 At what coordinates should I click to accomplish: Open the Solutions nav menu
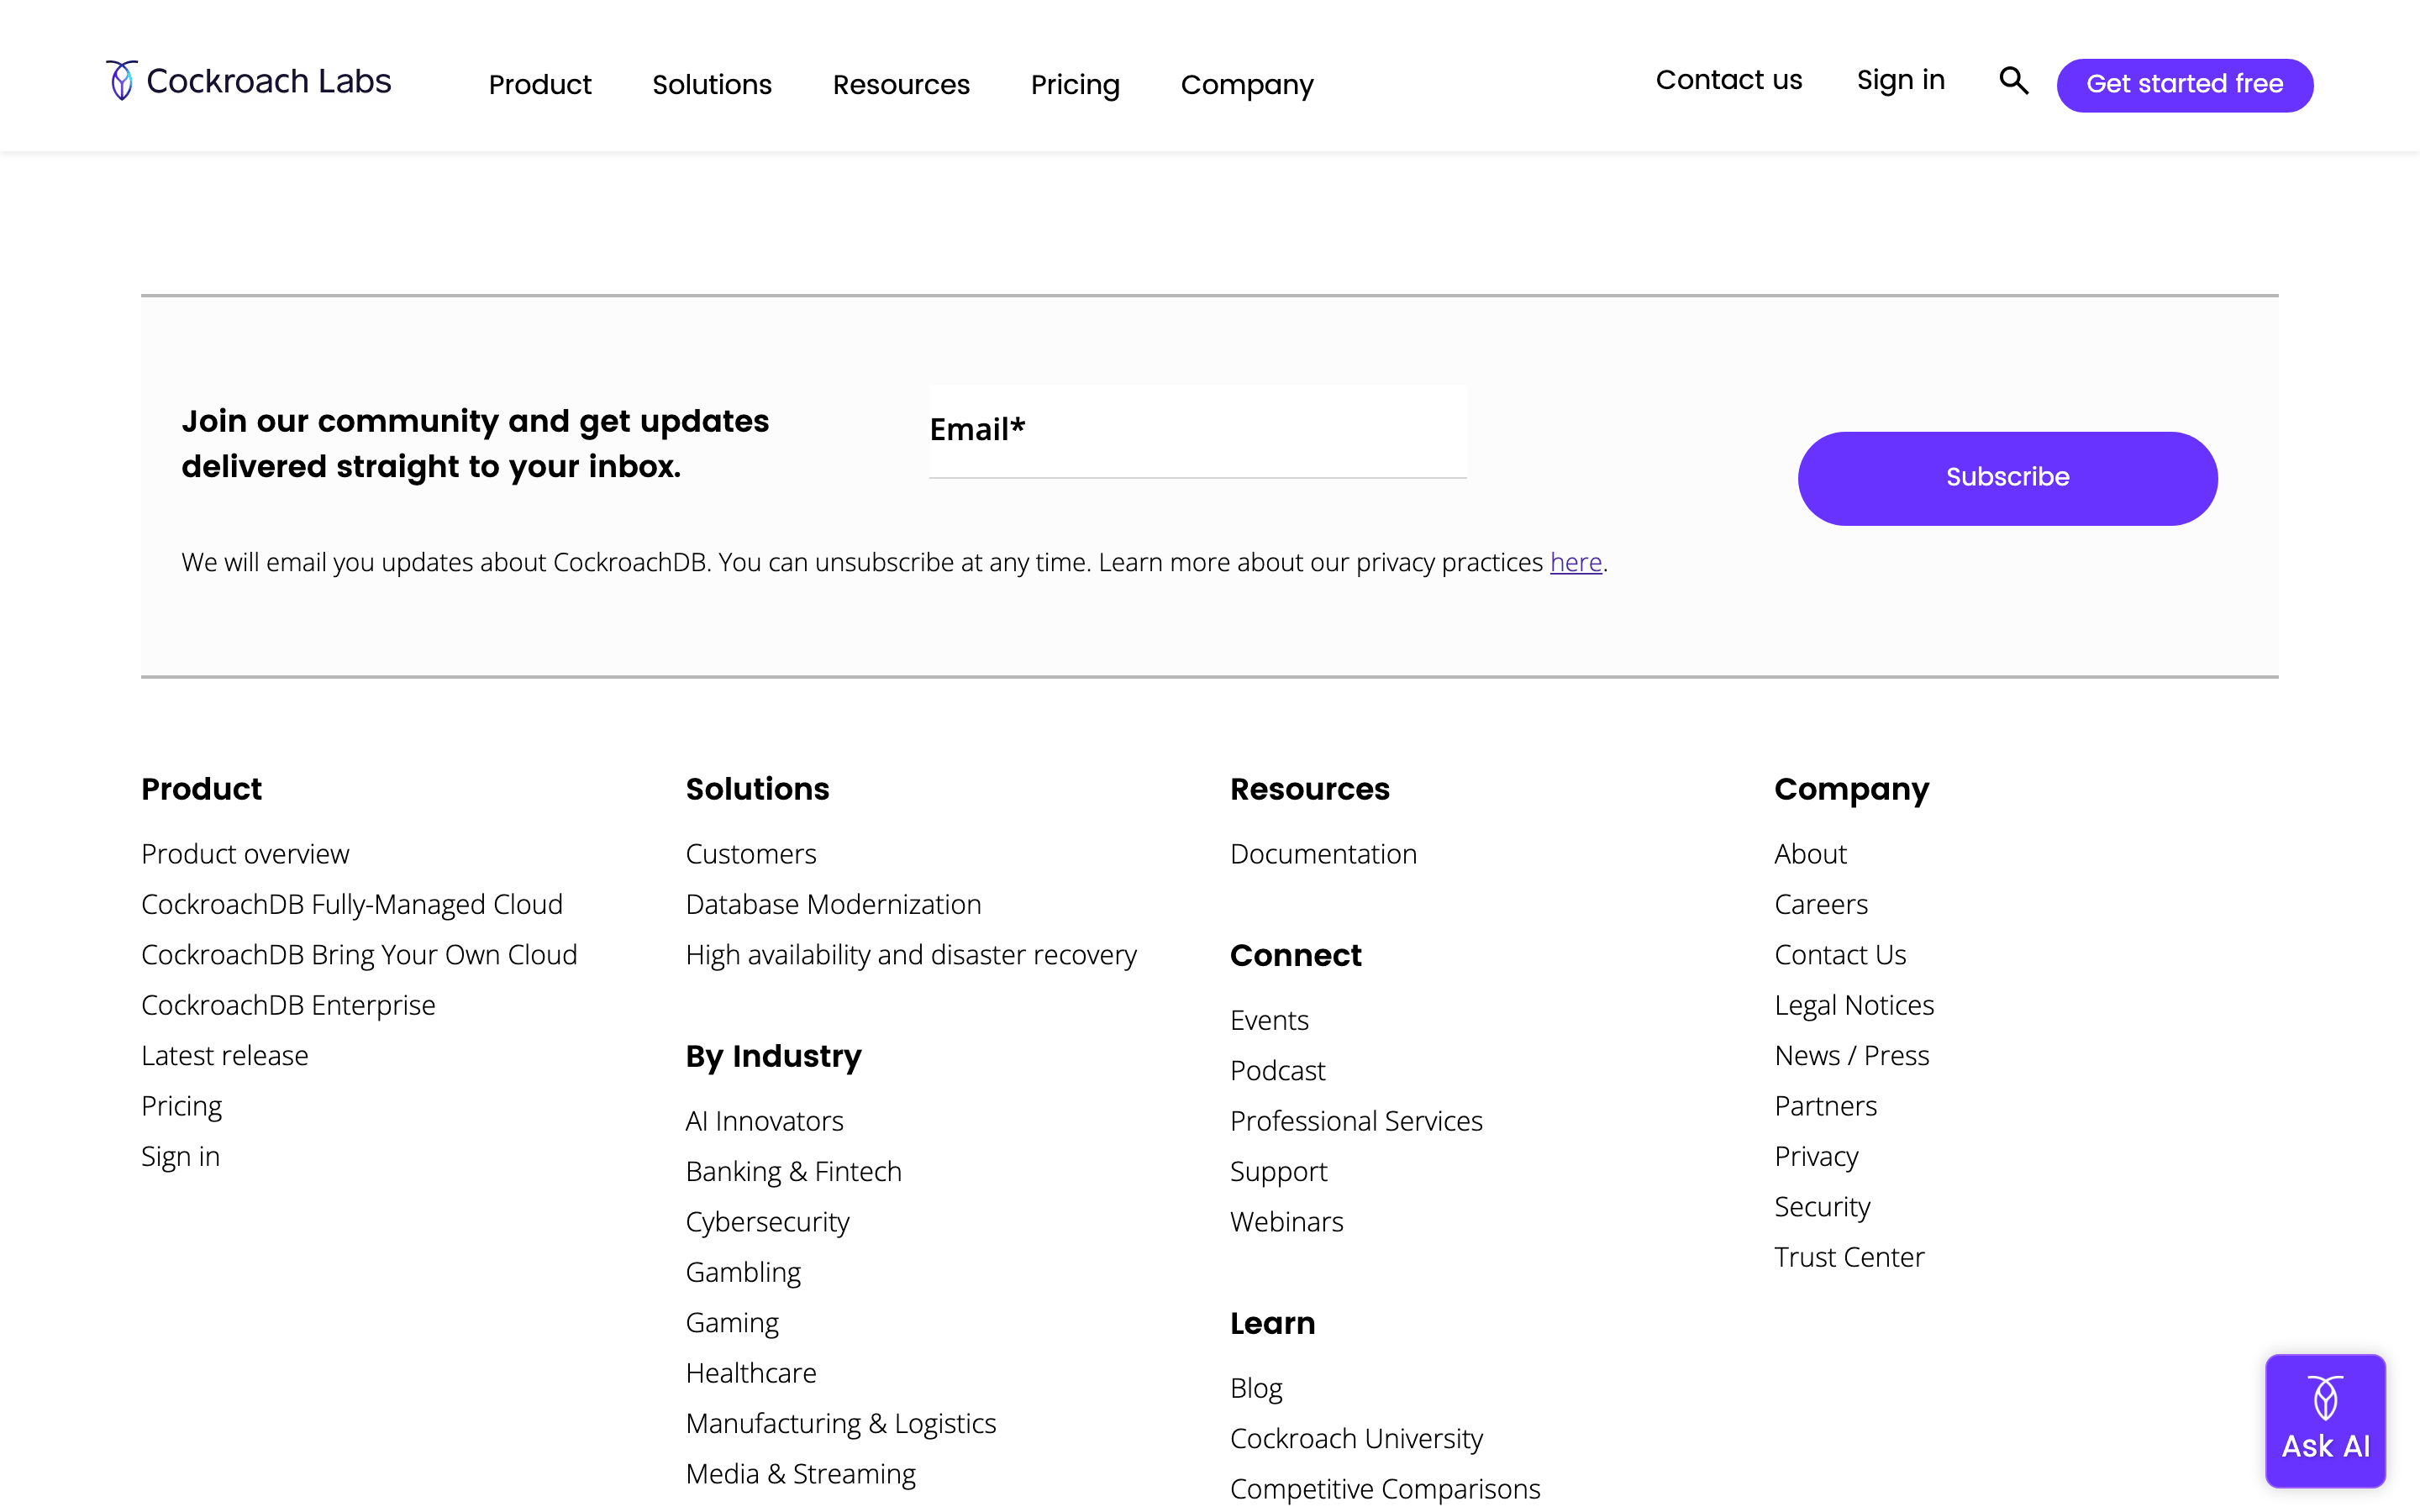tap(712, 84)
